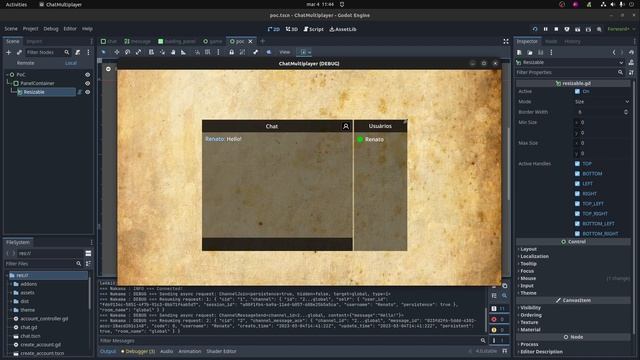The image size is (640, 360).
Task: Open the Debug menu
Action: 51,29
